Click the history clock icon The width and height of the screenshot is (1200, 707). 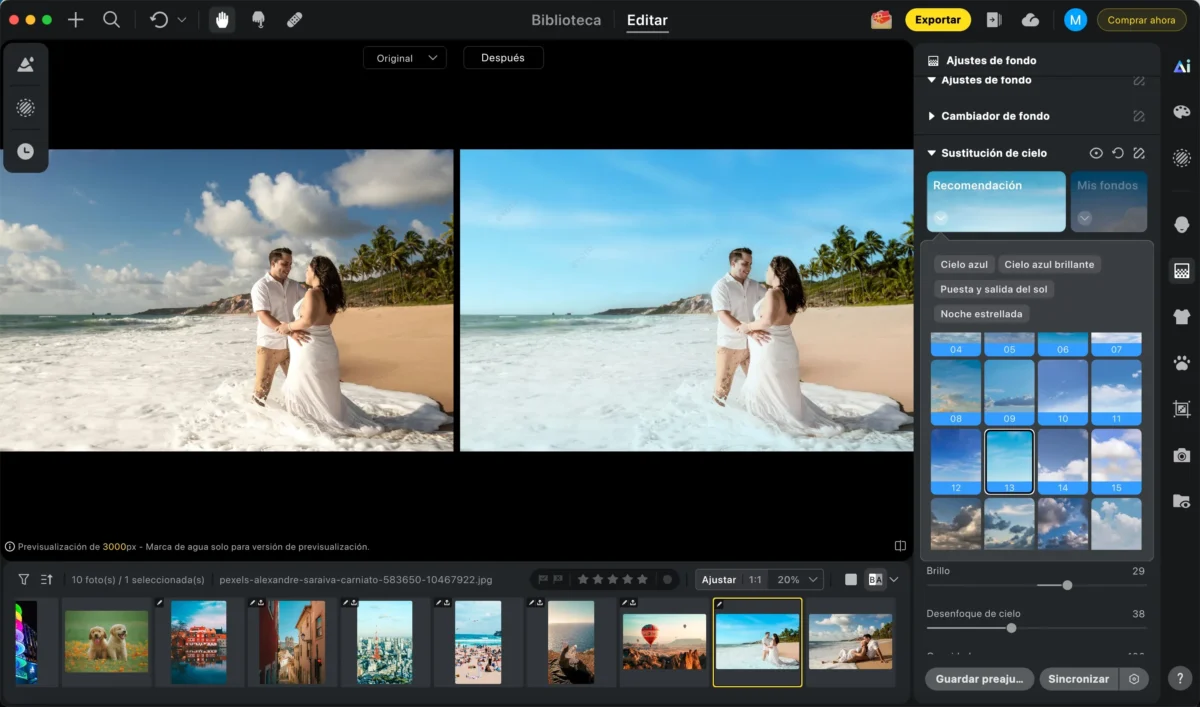point(26,151)
